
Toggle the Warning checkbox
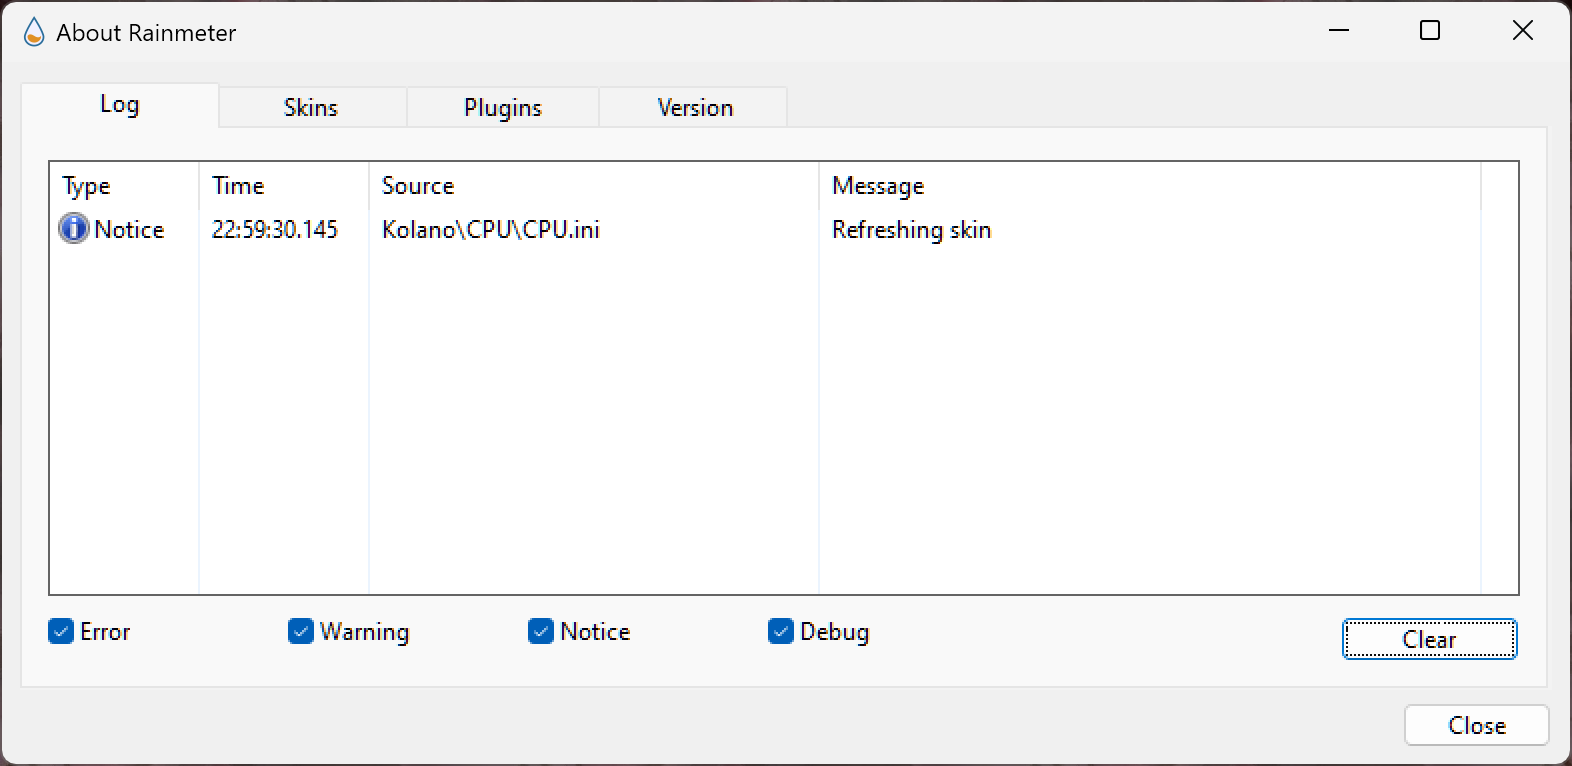301,631
